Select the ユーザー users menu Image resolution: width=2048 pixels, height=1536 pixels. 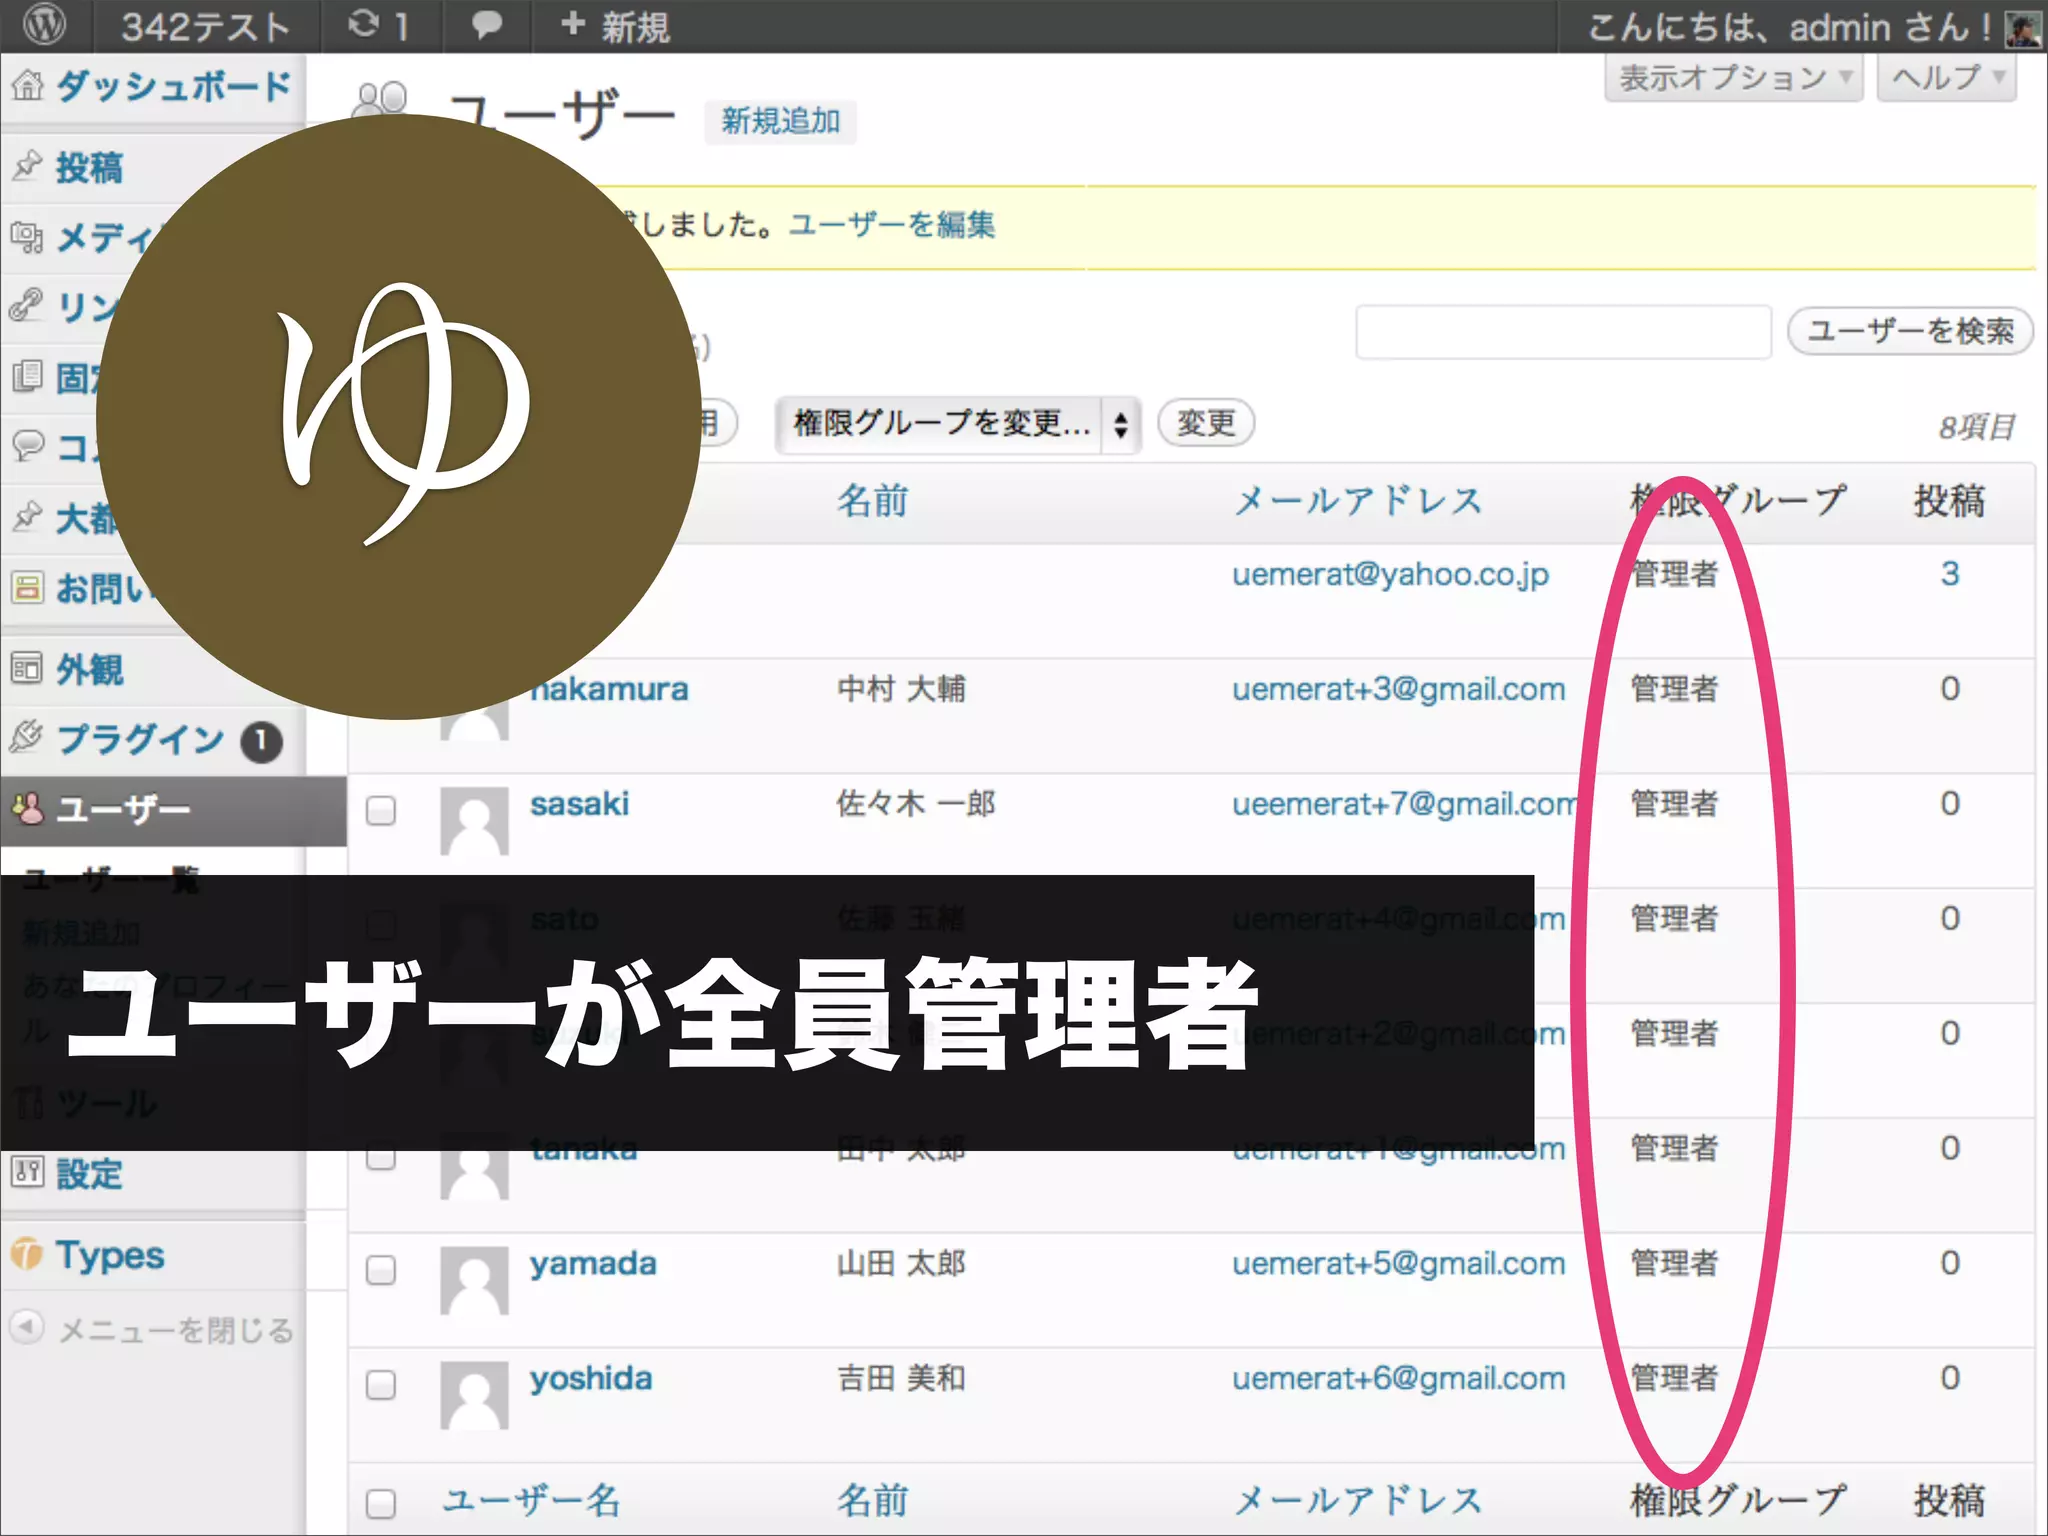click(173, 809)
